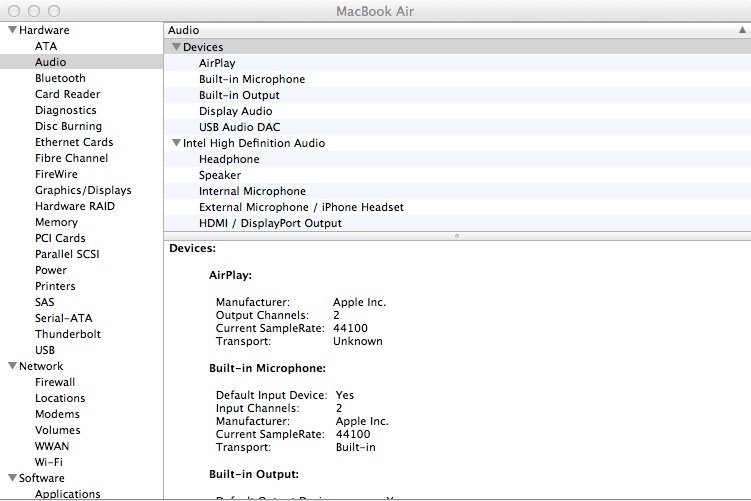The image size is (751, 501).
Task: Select Volumes under Network
Action: point(57,430)
